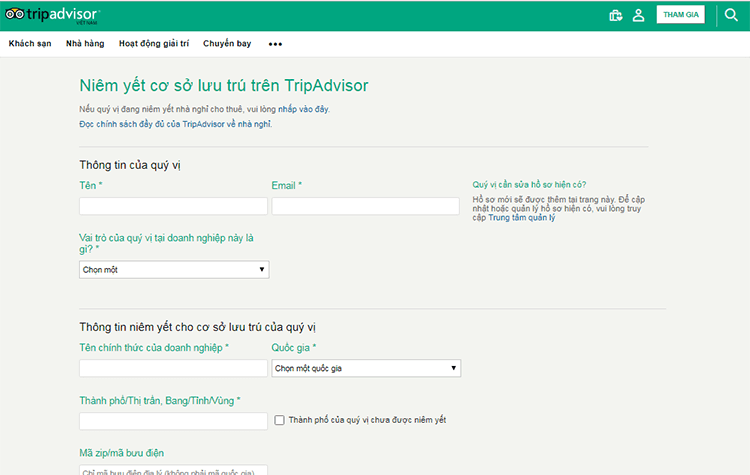
Task: Open the TripAdvisor nhà nghỉ policy link
Action: pos(176,124)
